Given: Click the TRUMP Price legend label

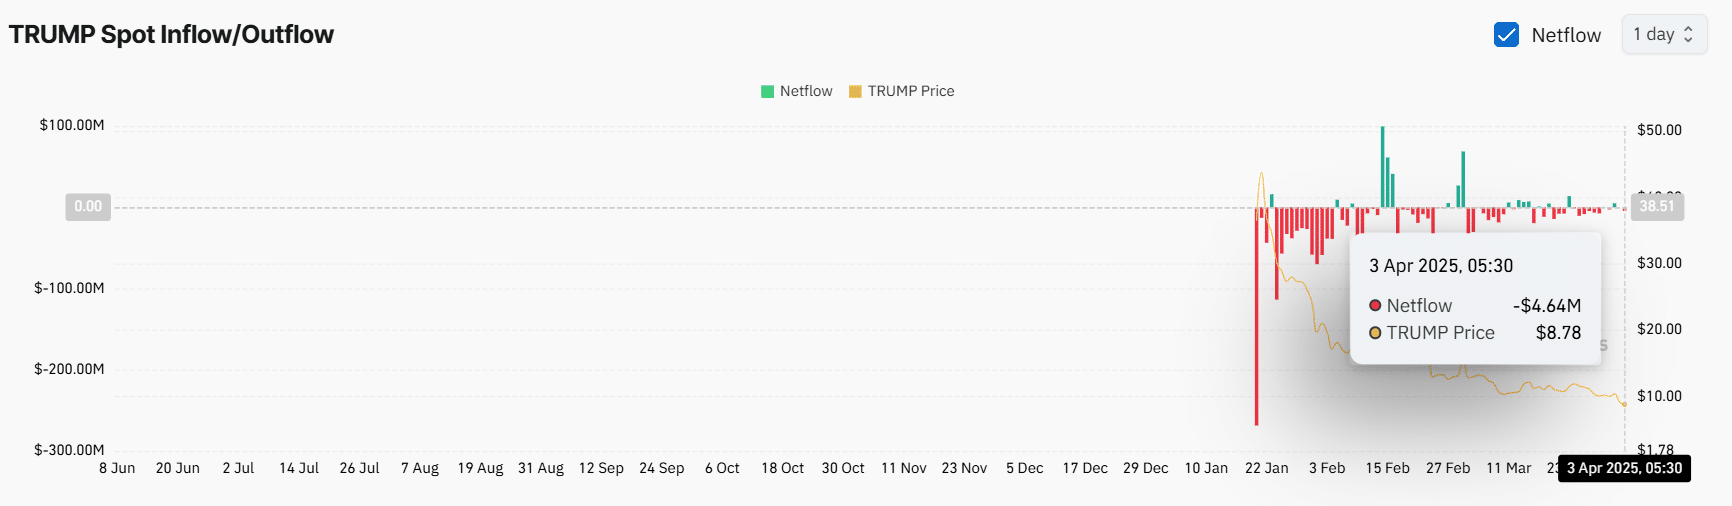Looking at the screenshot, I should click(x=911, y=91).
